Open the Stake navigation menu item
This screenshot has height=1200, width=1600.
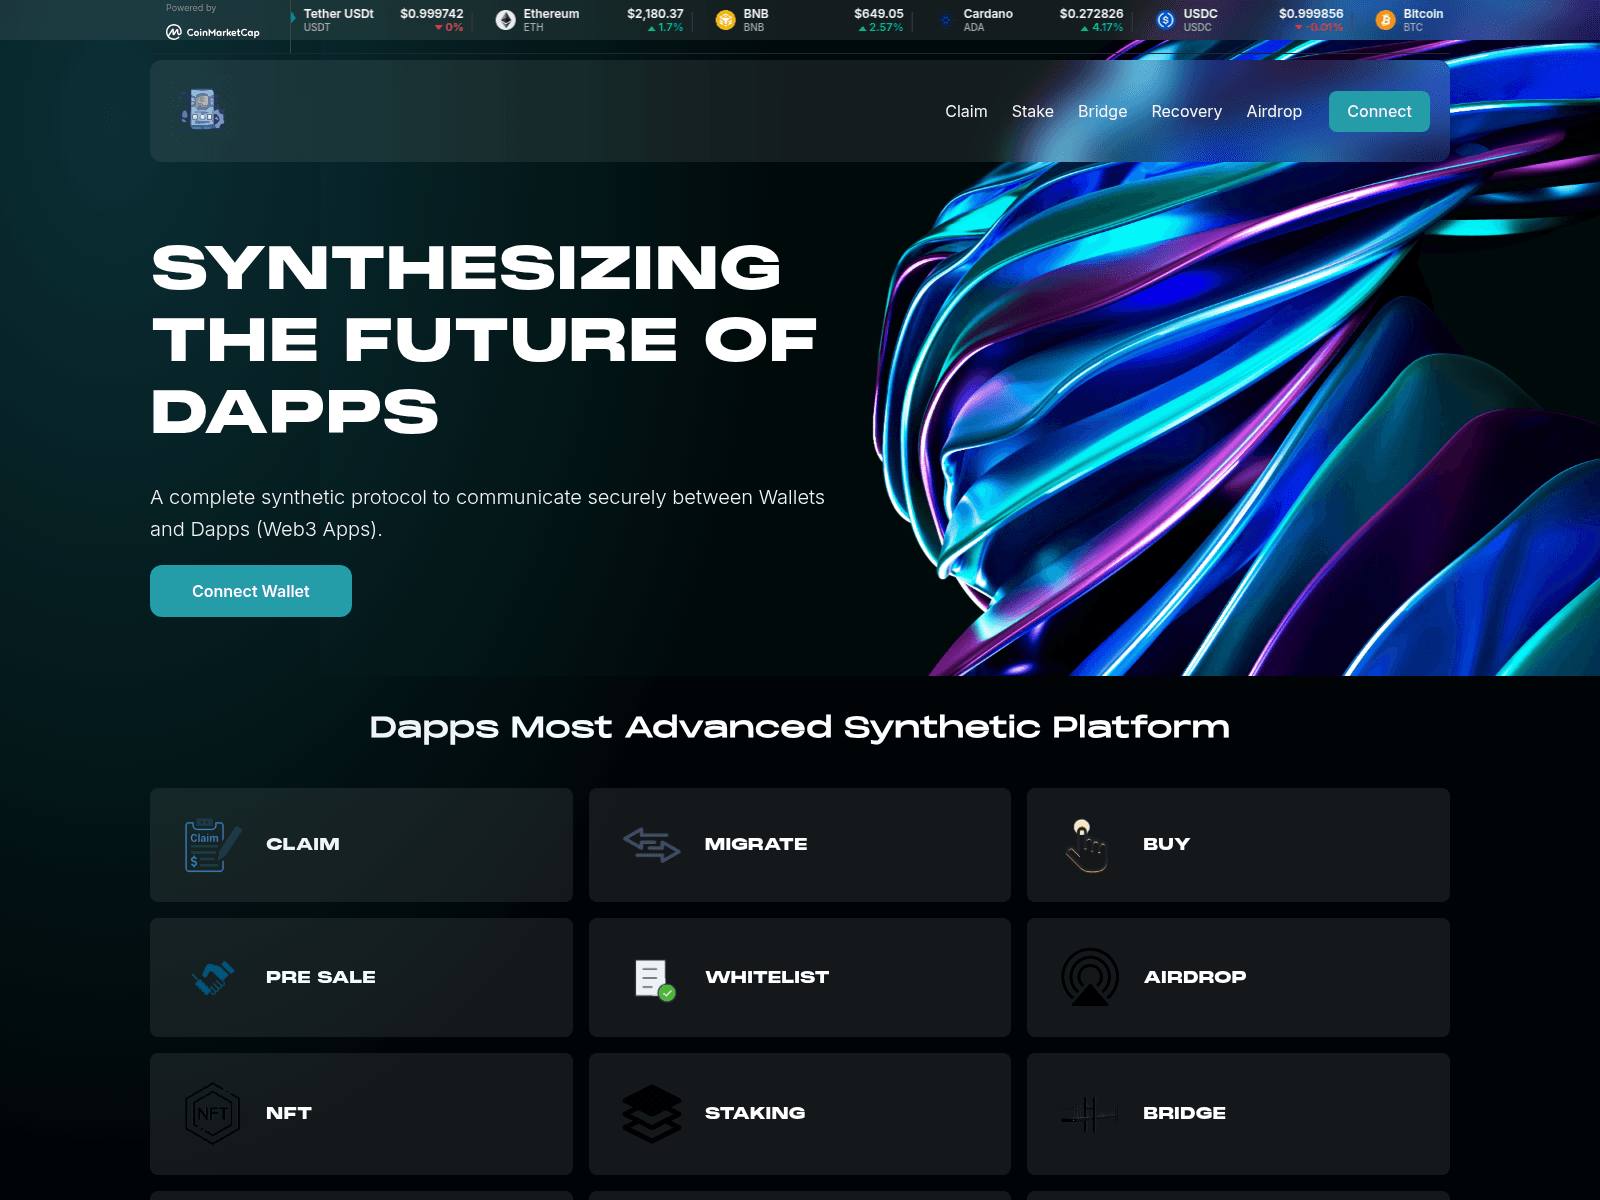[1032, 111]
